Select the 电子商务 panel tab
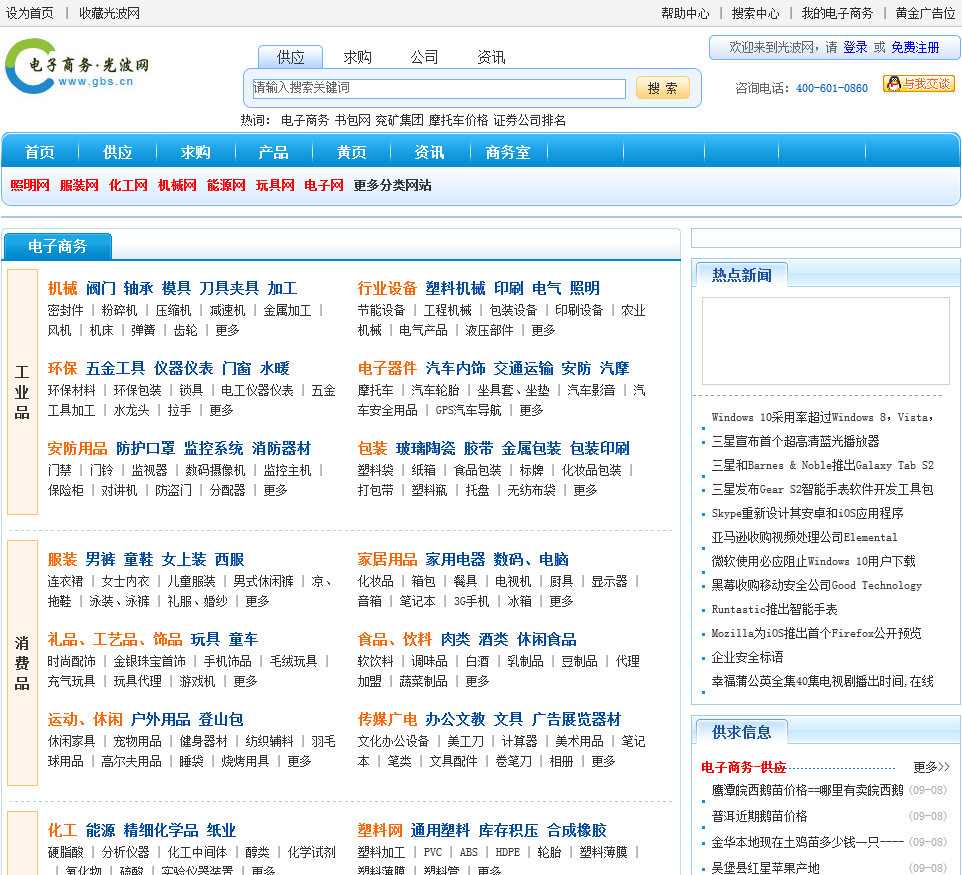962x875 pixels. point(58,247)
